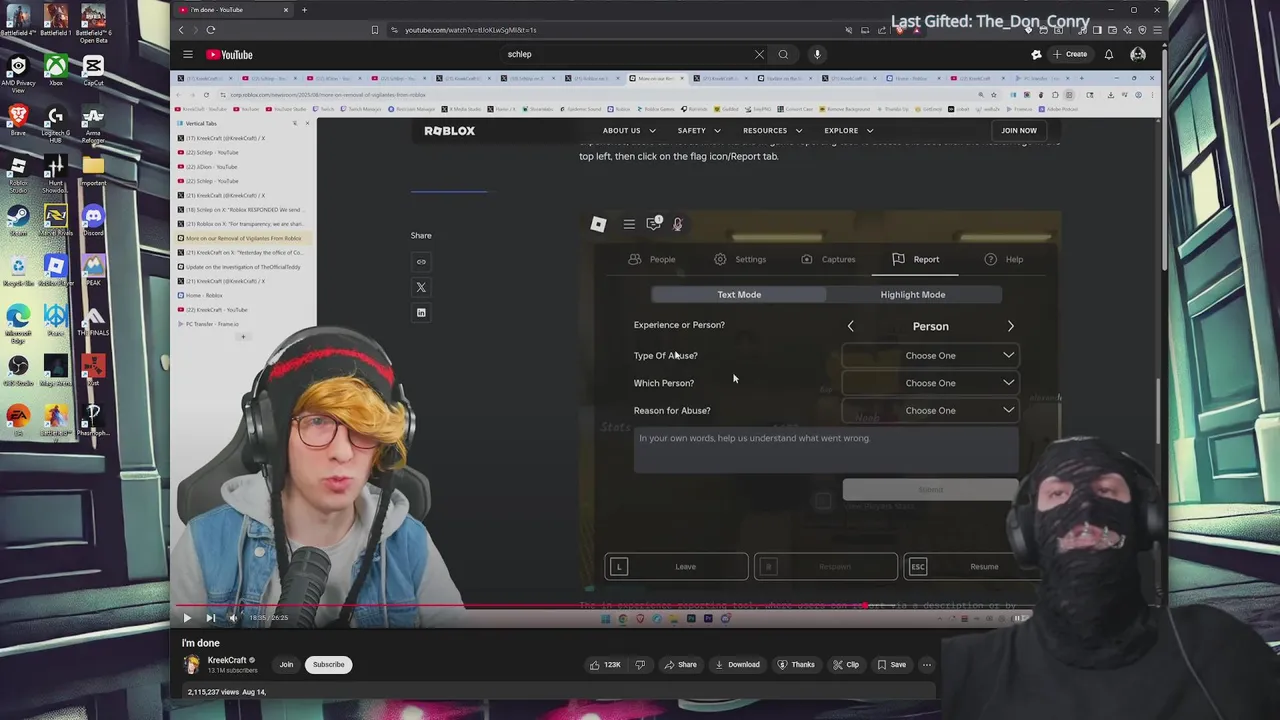Share the video
This screenshot has height=720, width=1280.
coord(681,664)
